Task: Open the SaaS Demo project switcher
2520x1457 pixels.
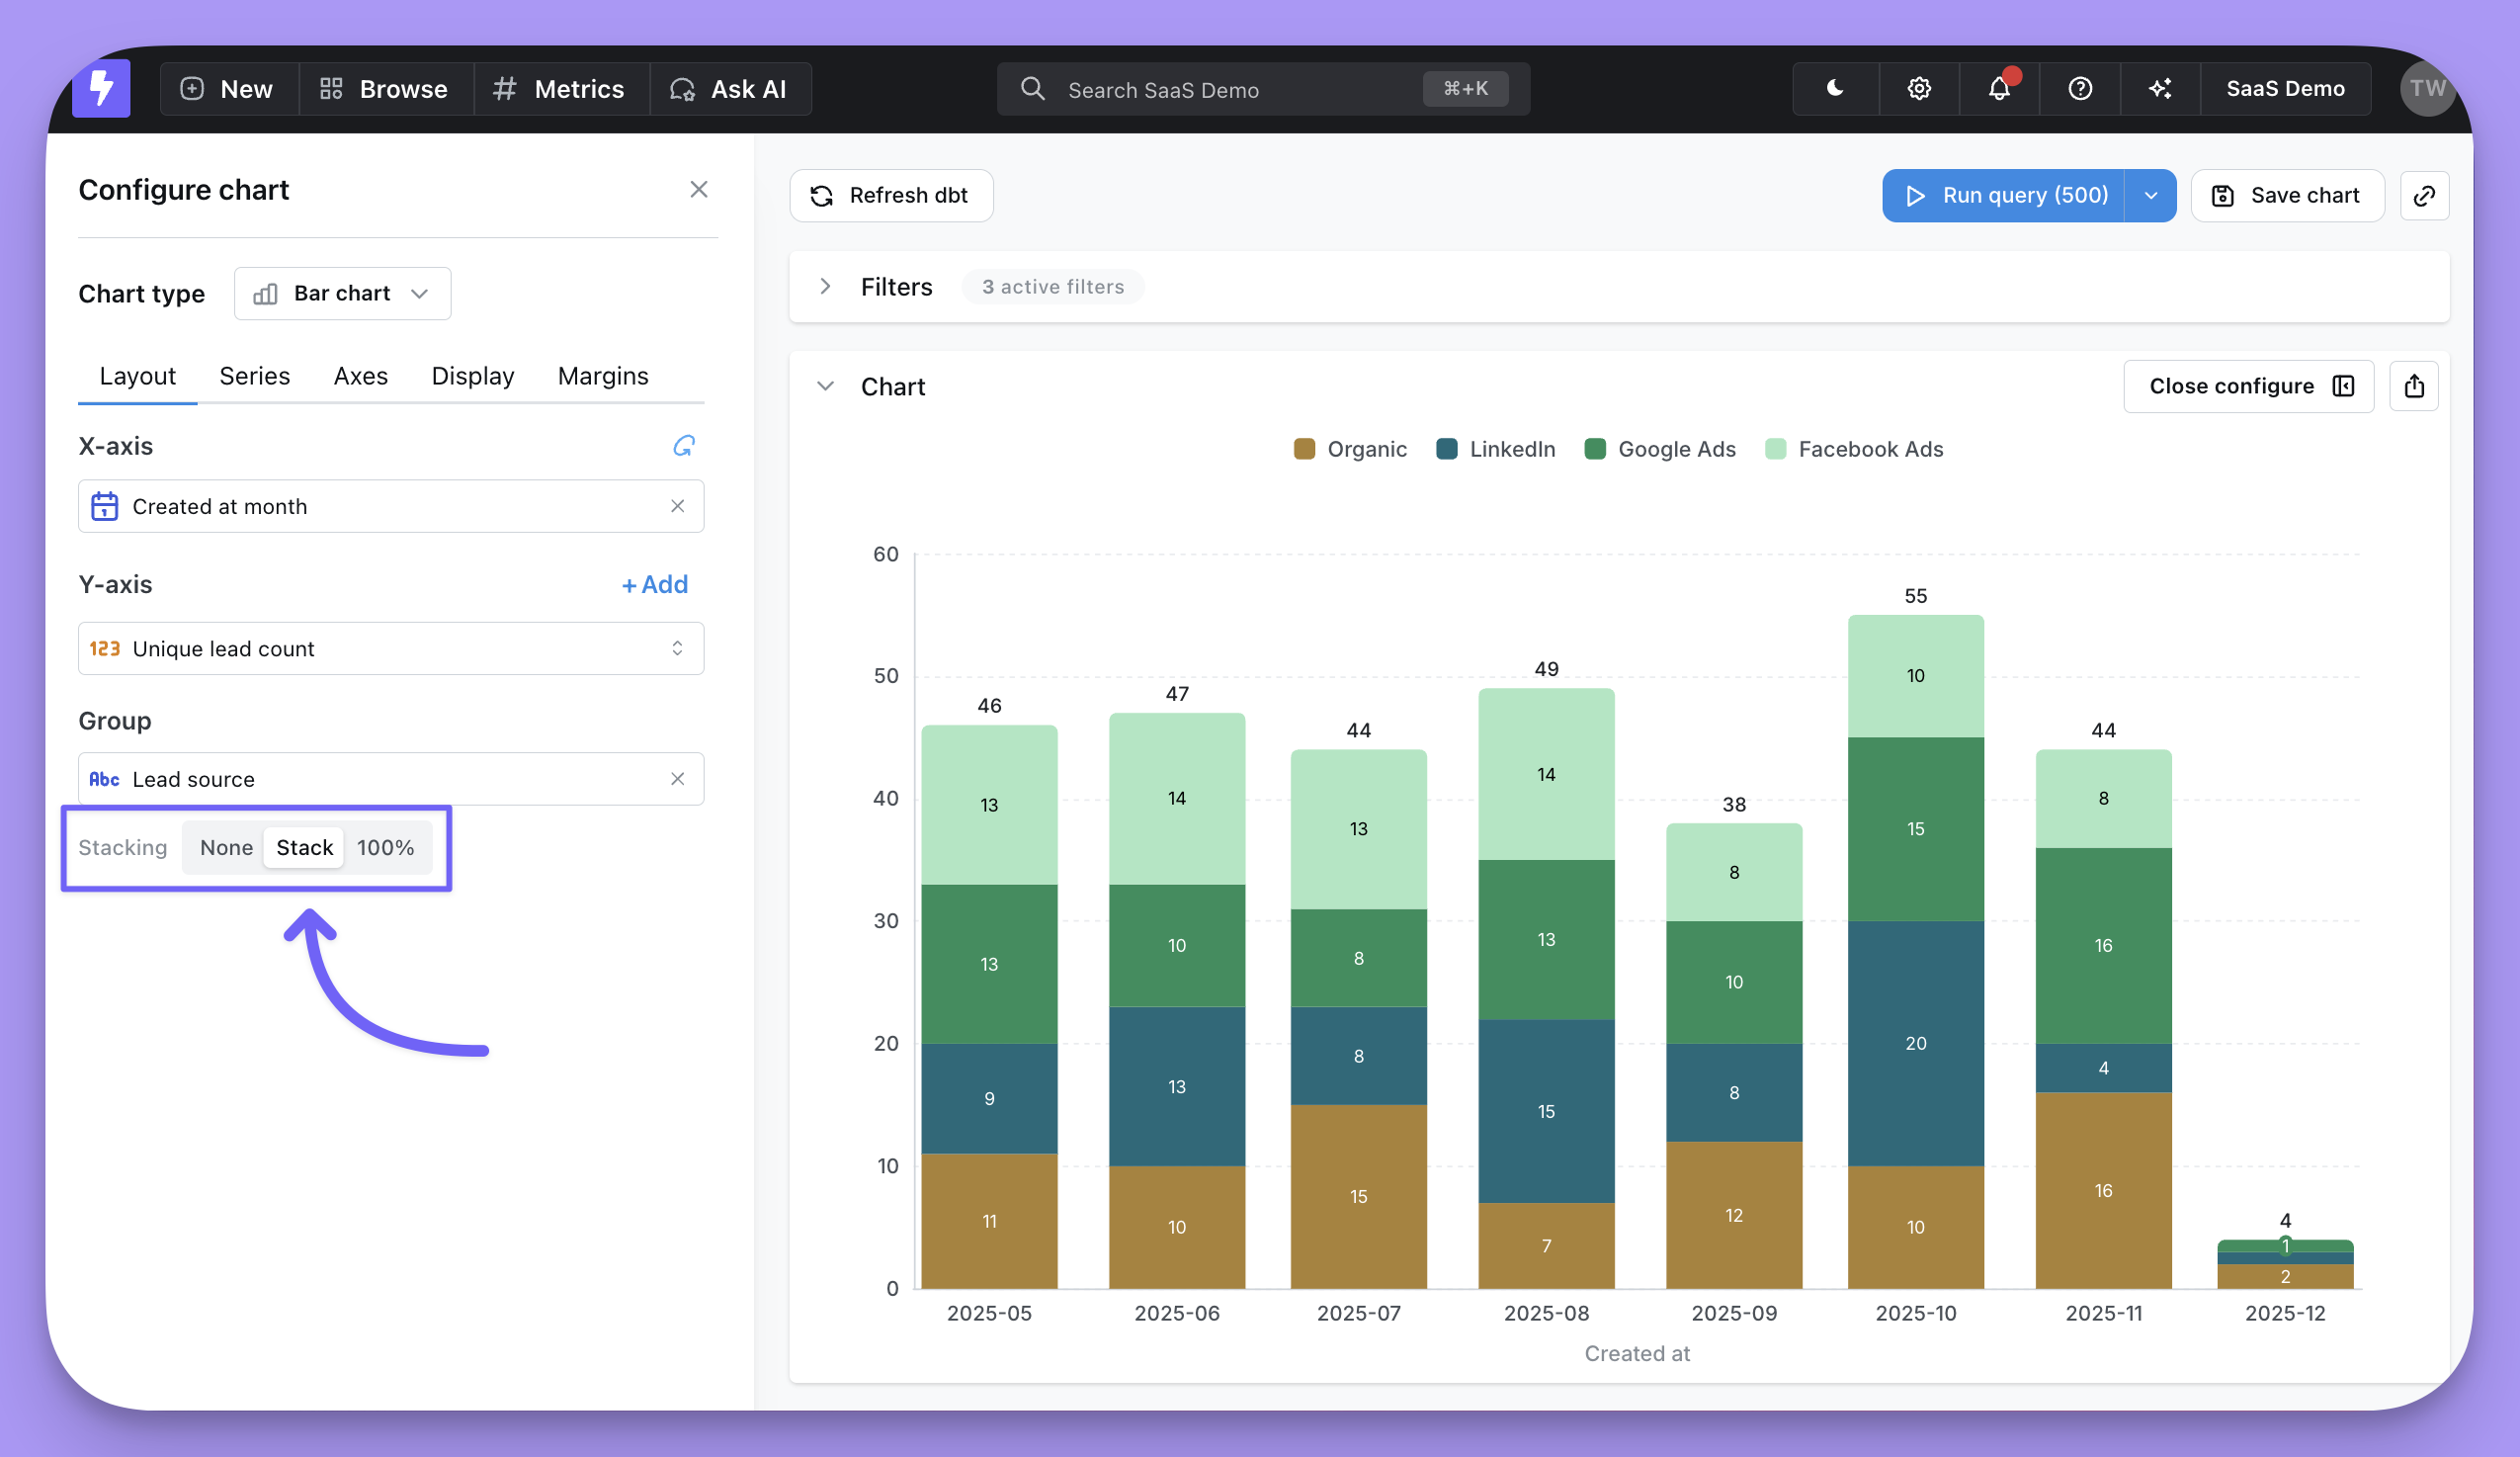Action: coord(2285,89)
